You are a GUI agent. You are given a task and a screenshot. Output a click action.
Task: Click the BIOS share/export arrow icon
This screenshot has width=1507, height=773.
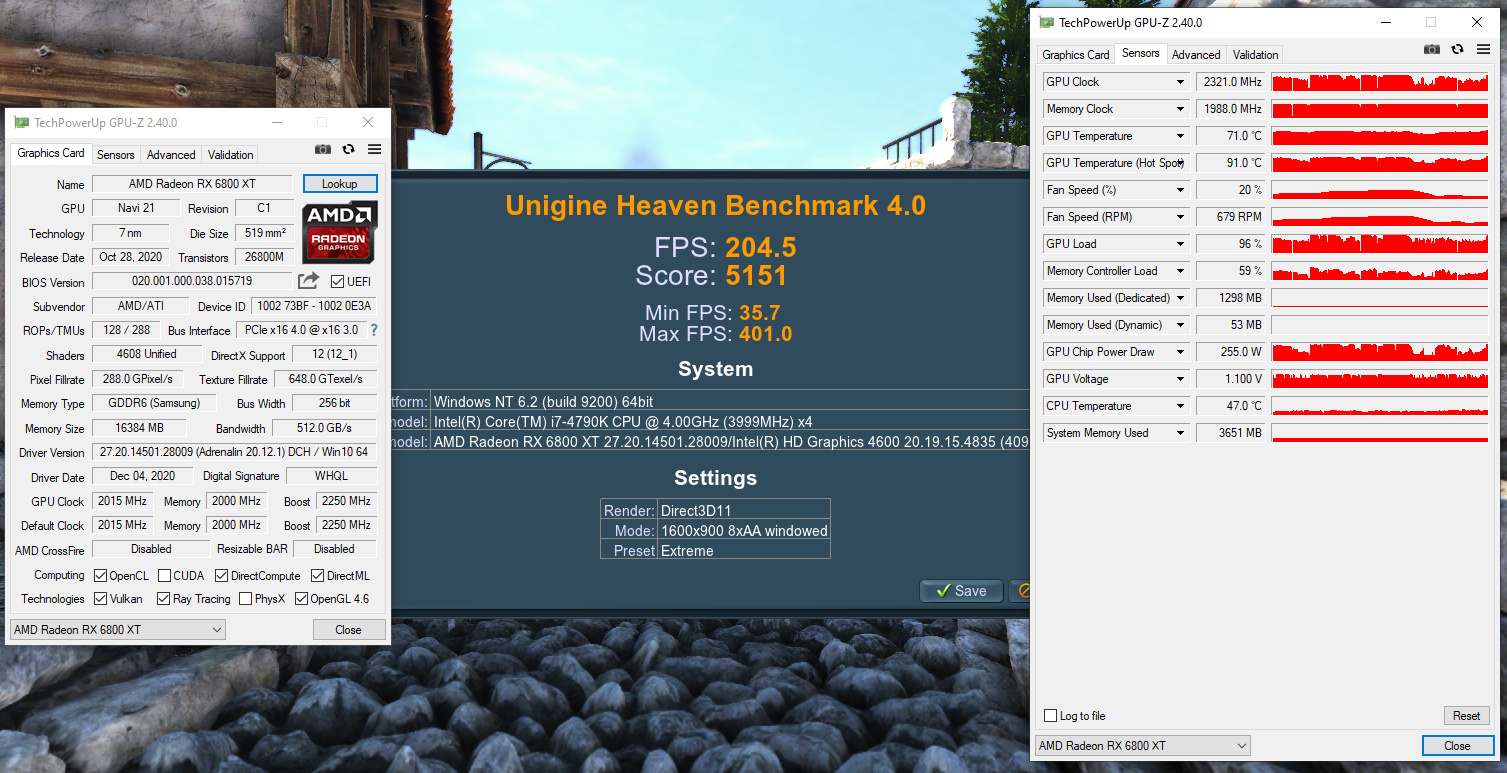click(x=309, y=281)
